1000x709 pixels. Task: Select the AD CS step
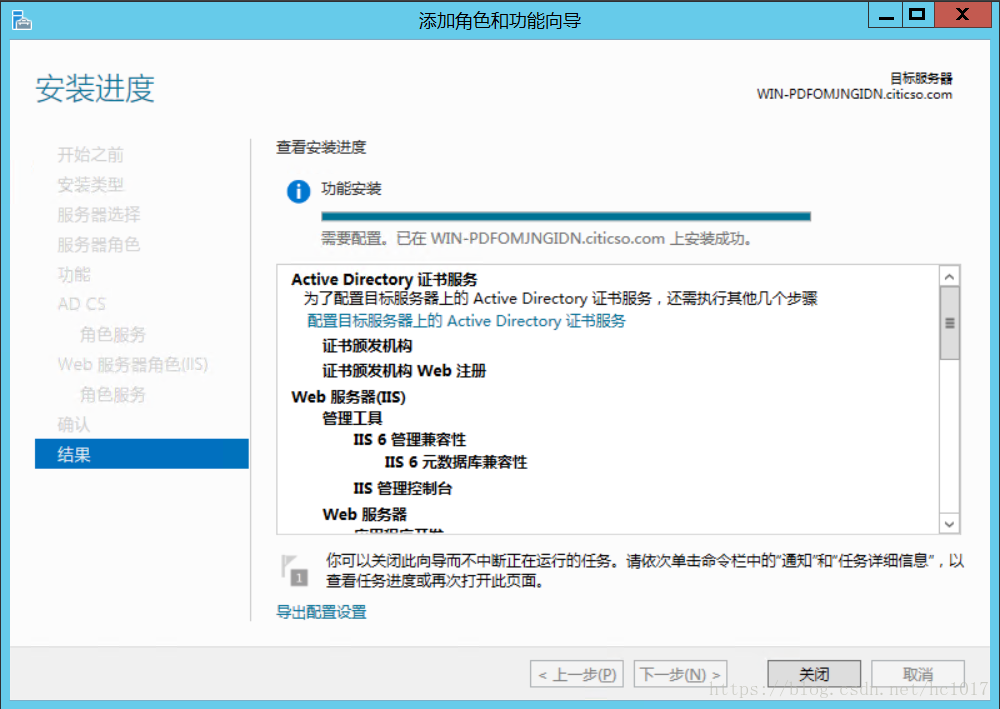(82, 304)
